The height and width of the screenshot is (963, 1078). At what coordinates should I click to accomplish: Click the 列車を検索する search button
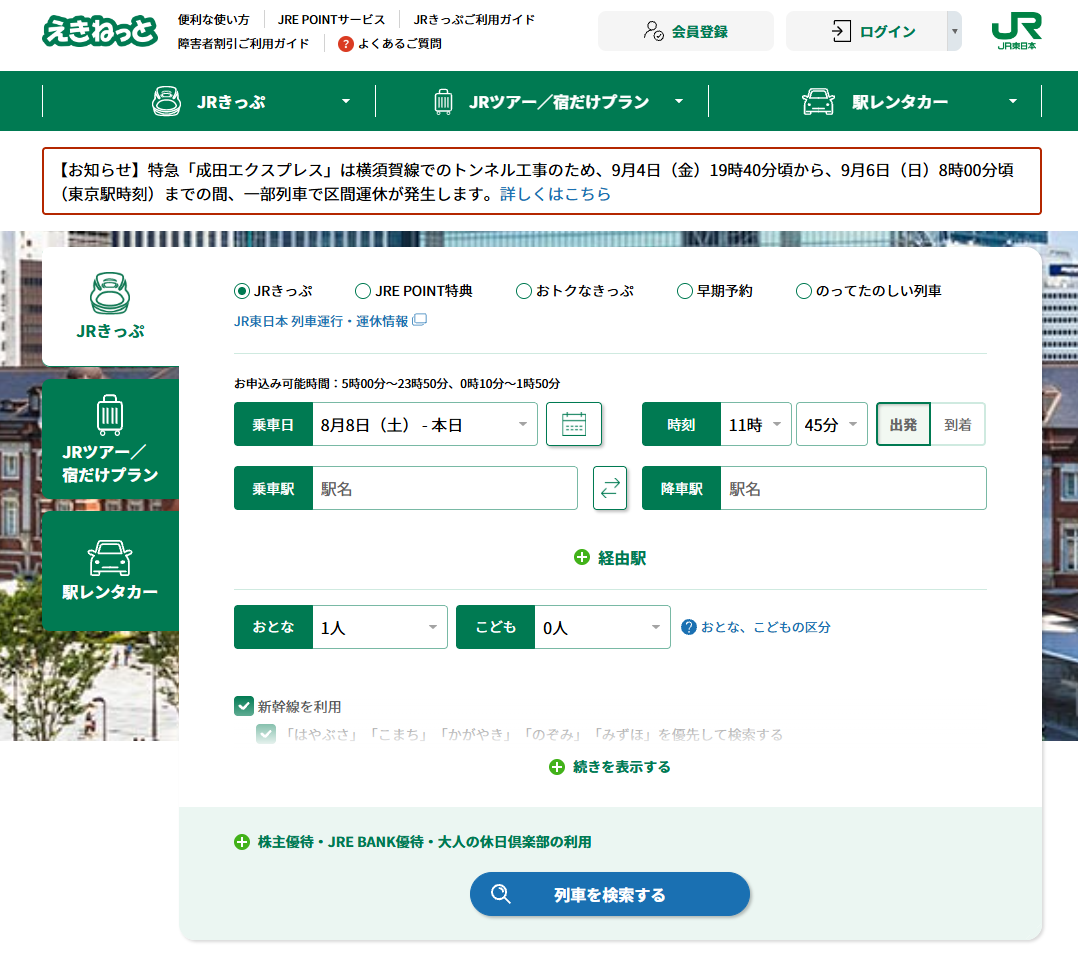tap(610, 894)
